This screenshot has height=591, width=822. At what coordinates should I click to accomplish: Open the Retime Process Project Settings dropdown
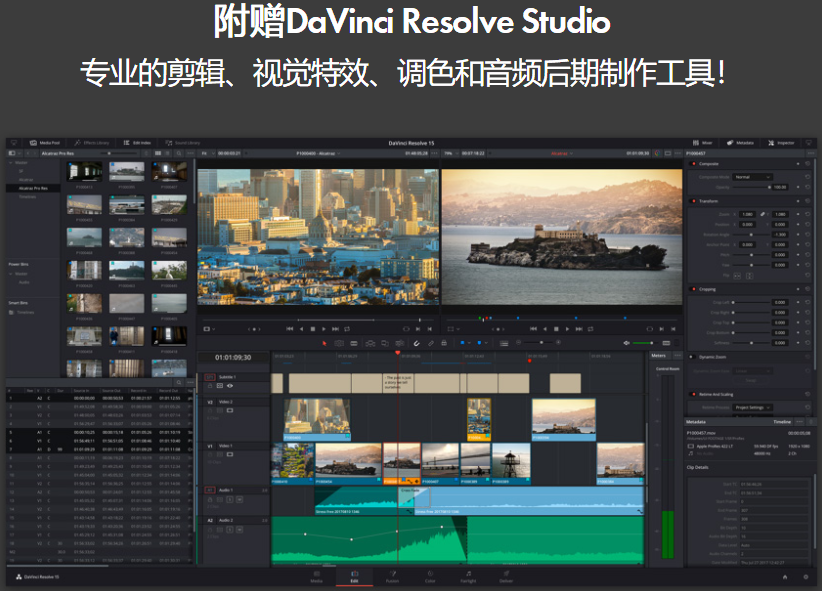(752, 407)
